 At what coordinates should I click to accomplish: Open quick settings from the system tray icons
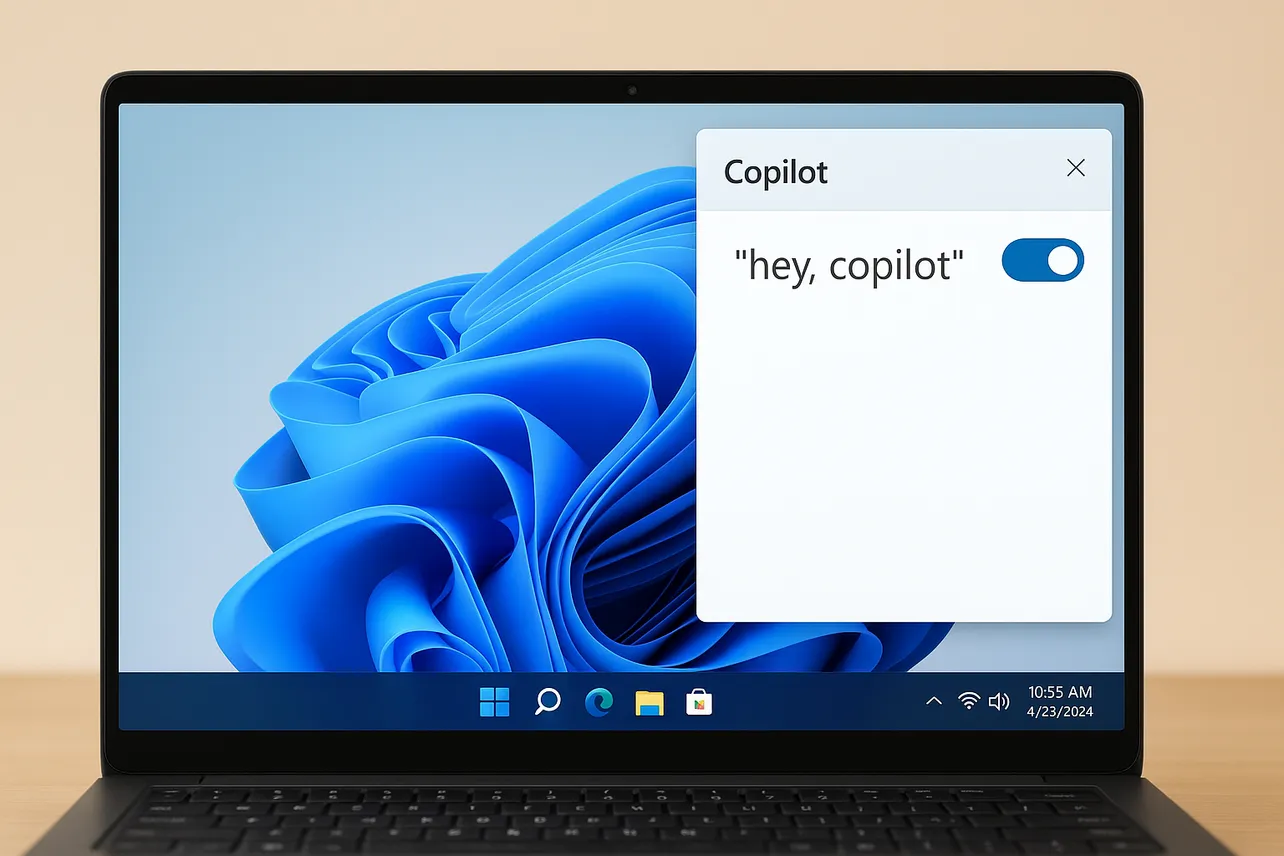coord(984,701)
